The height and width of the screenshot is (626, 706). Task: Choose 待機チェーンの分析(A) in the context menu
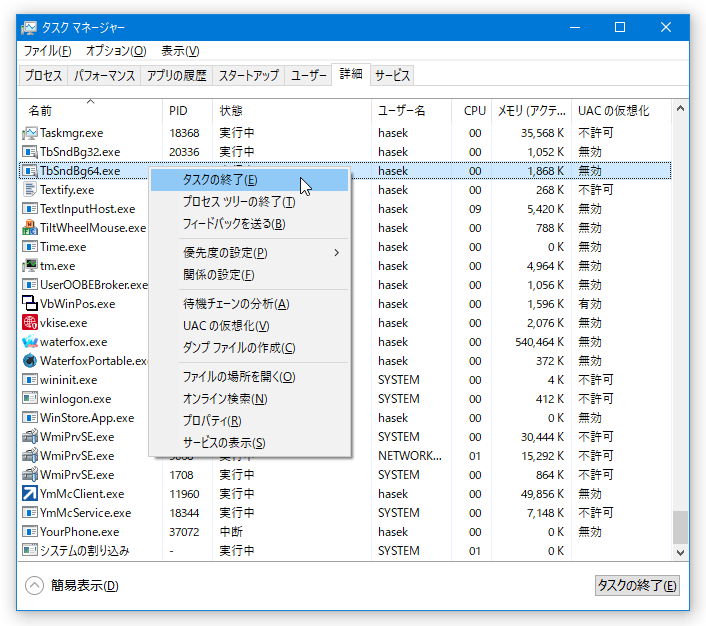249,304
